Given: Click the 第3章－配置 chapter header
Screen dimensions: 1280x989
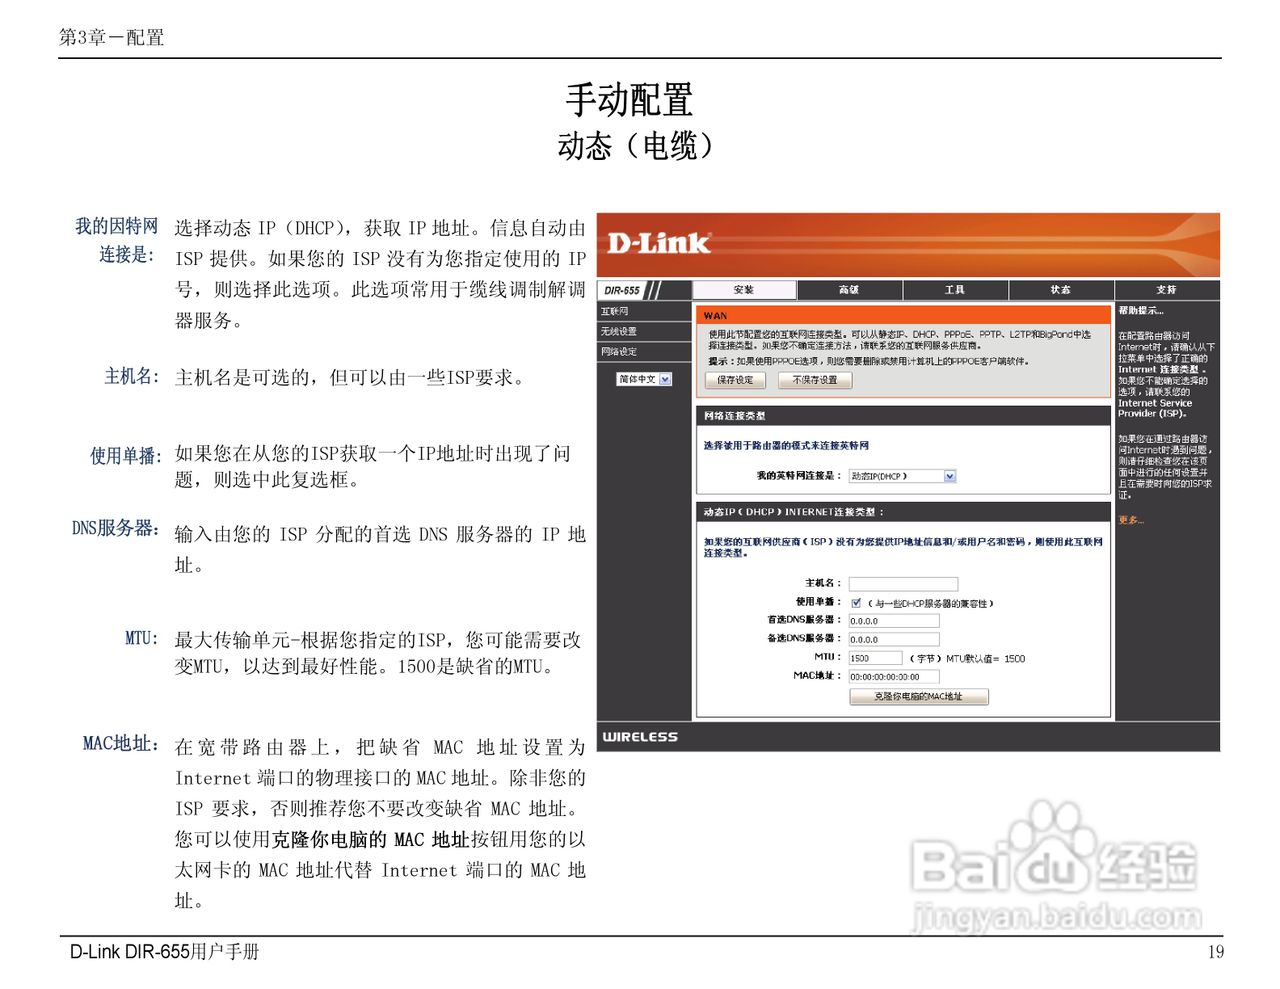Looking at the screenshot, I should tap(111, 38).
